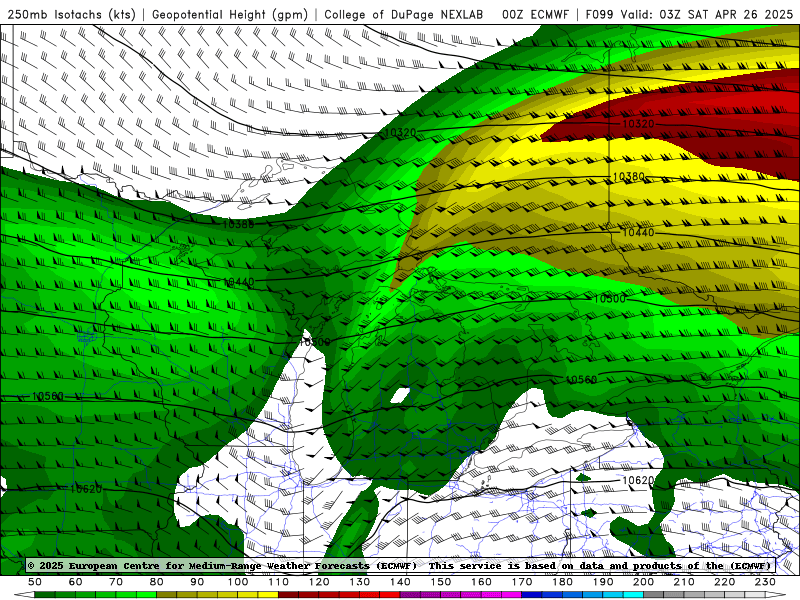Click the 60 label on color scale
Screen dimensions: 800x600
(76, 582)
